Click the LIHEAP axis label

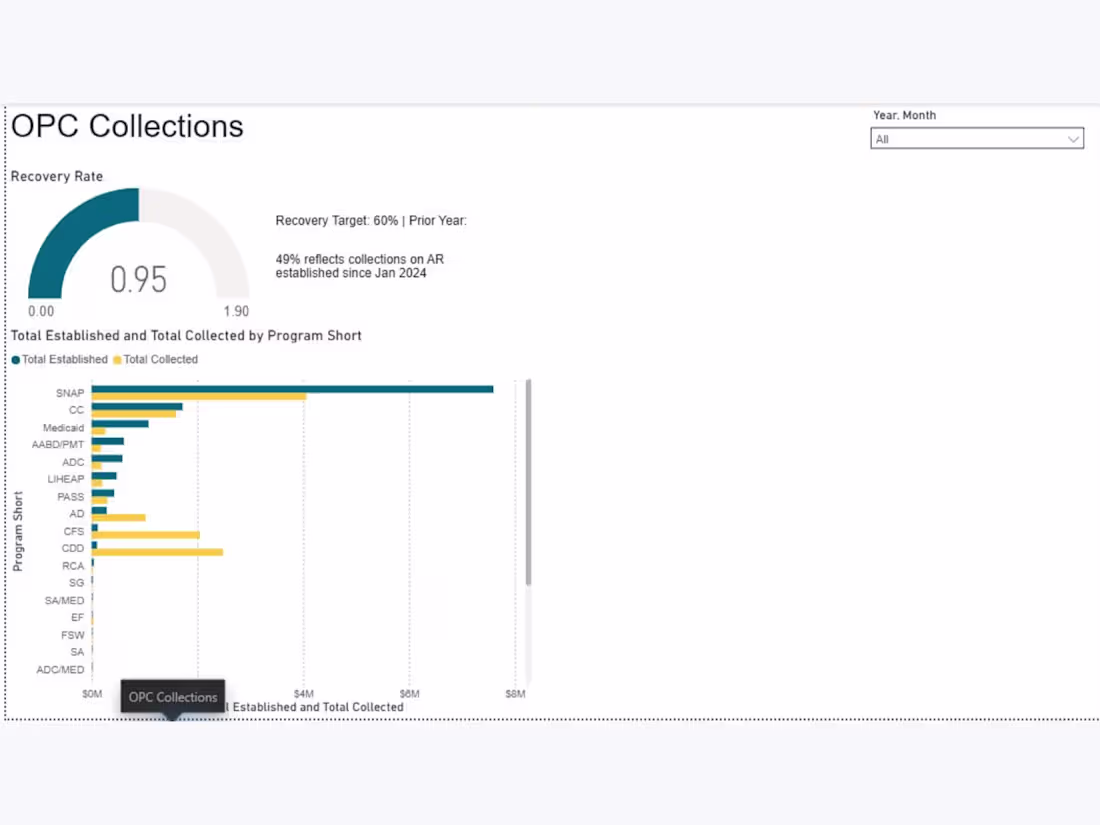[x=65, y=479]
